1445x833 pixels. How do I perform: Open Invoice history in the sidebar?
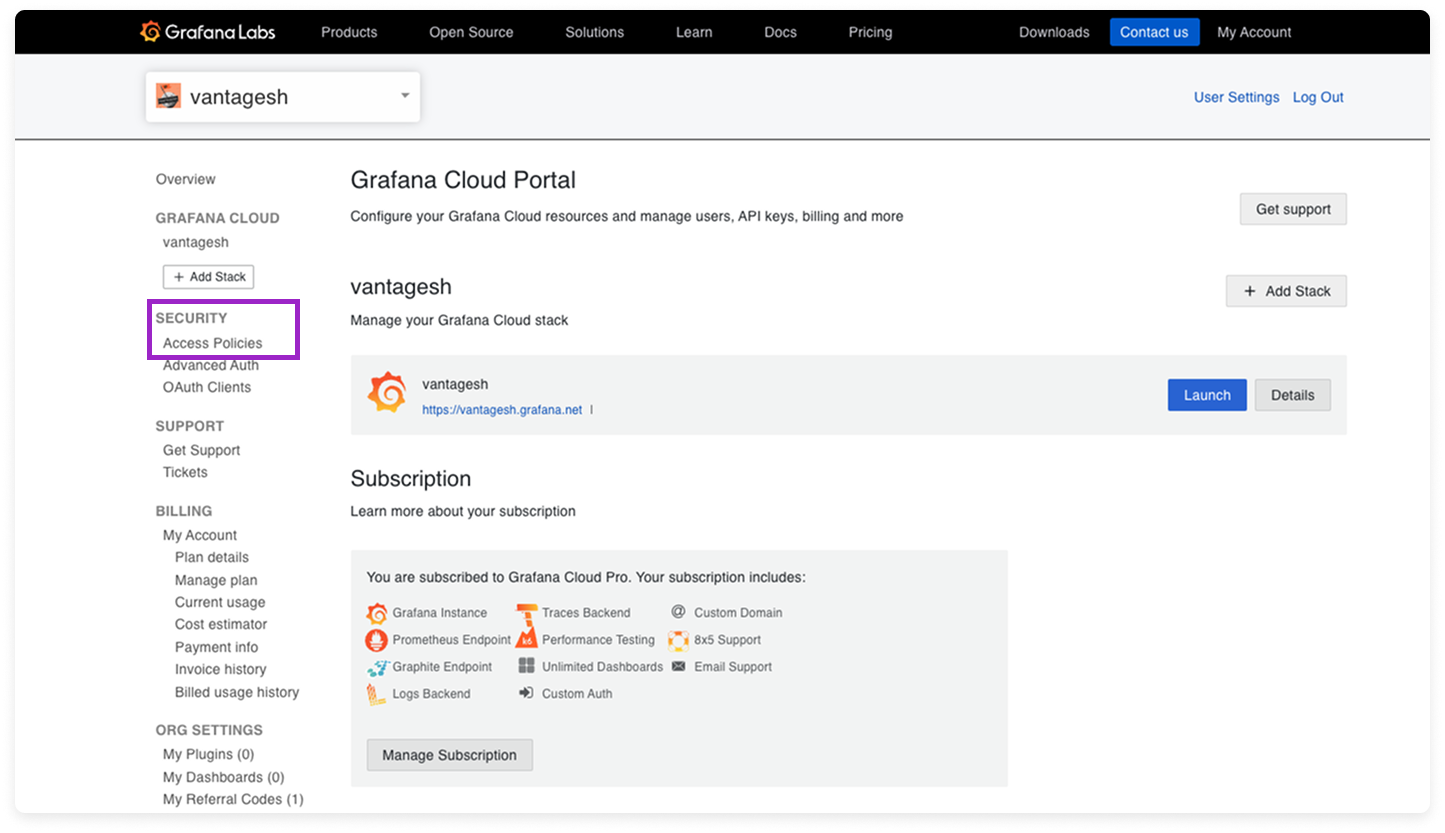pyautogui.click(x=220, y=669)
